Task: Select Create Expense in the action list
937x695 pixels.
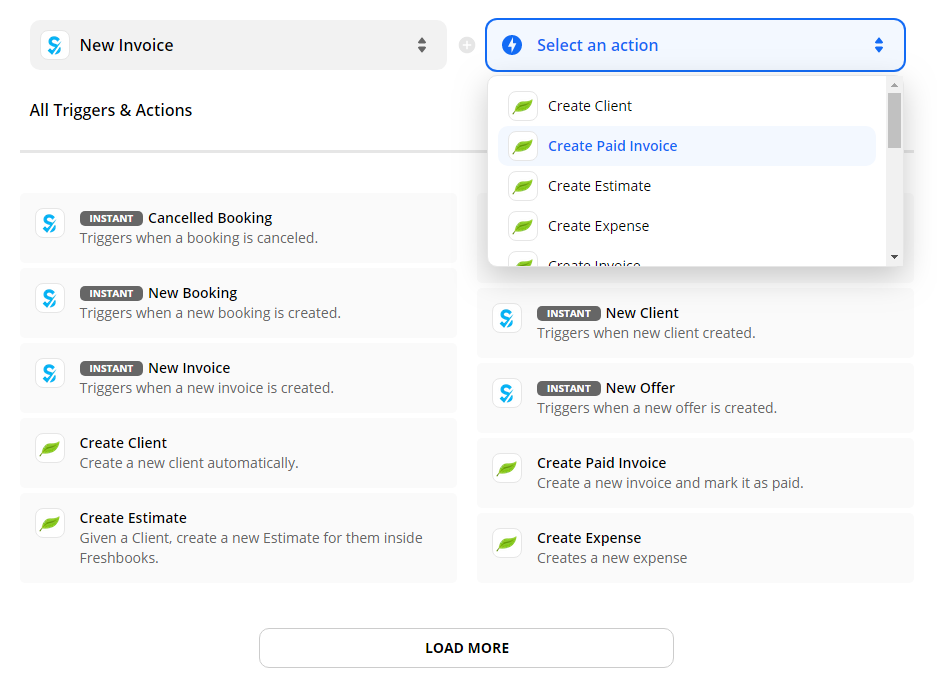Action: click(x=598, y=226)
